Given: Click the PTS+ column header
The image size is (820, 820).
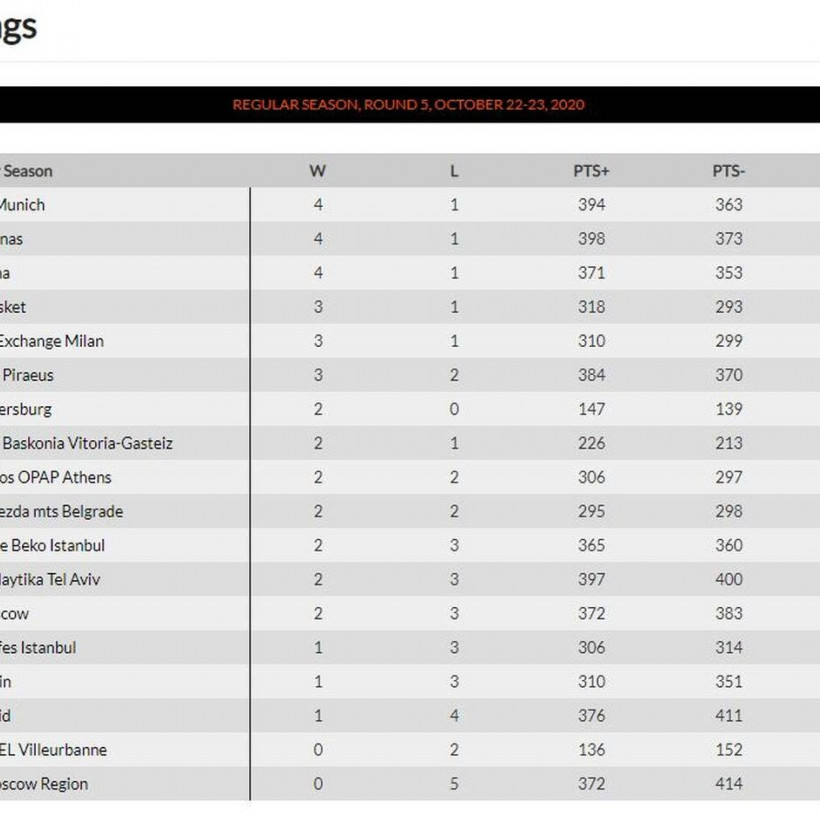Looking at the screenshot, I should 591,171.
